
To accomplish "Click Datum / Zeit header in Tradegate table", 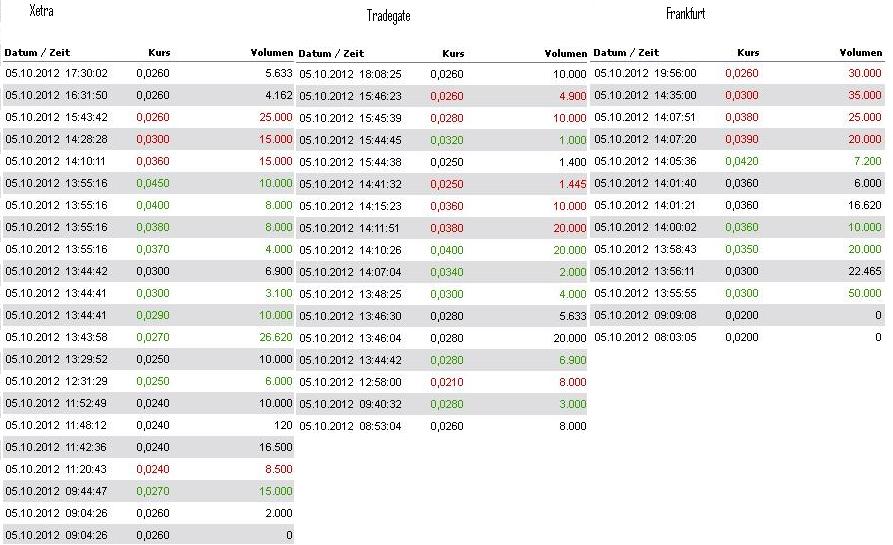I will (x=332, y=53).
